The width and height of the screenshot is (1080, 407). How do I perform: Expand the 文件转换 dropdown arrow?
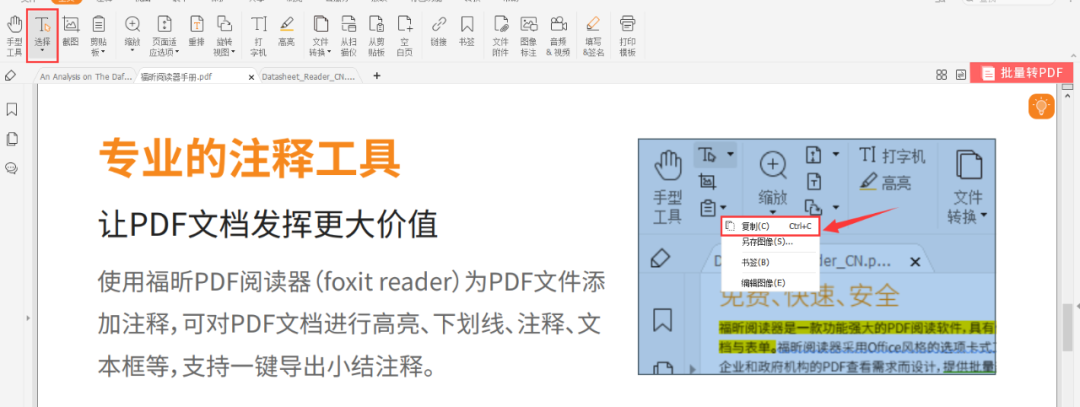tap(331, 52)
